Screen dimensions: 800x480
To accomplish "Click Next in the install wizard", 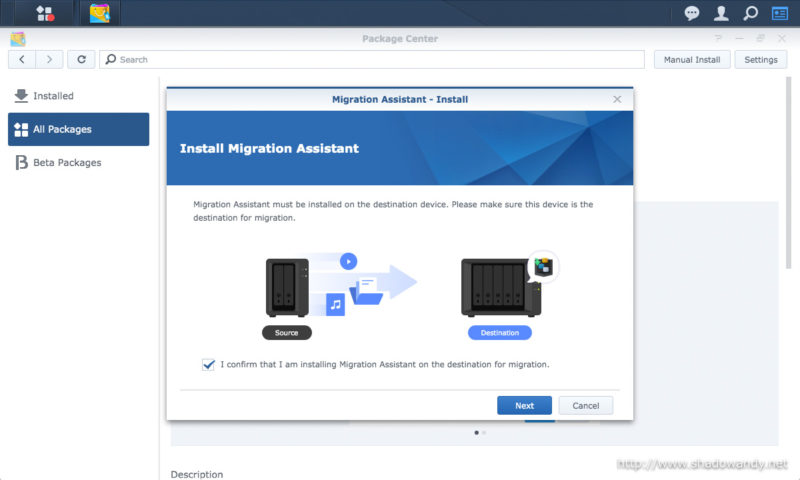I will [524, 406].
